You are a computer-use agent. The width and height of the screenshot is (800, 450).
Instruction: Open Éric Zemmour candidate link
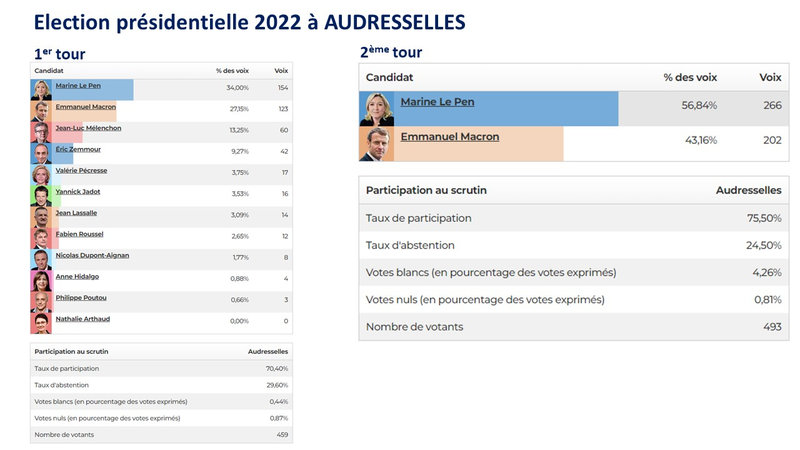pyautogui.click(x=78, y=149)
